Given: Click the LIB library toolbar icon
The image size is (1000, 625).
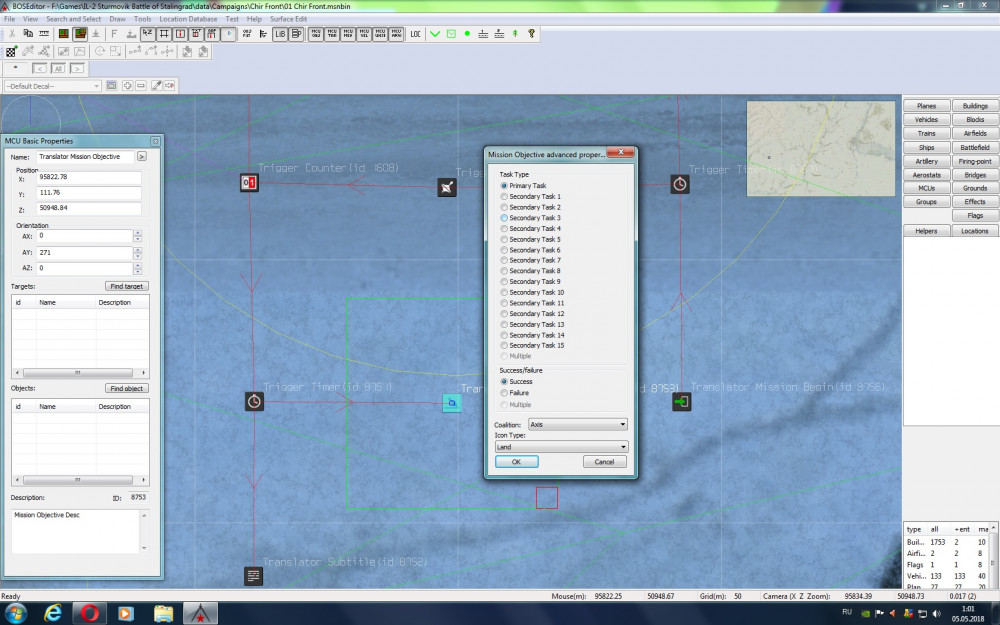Looking at the screenshot, I should tap(281, 34).
